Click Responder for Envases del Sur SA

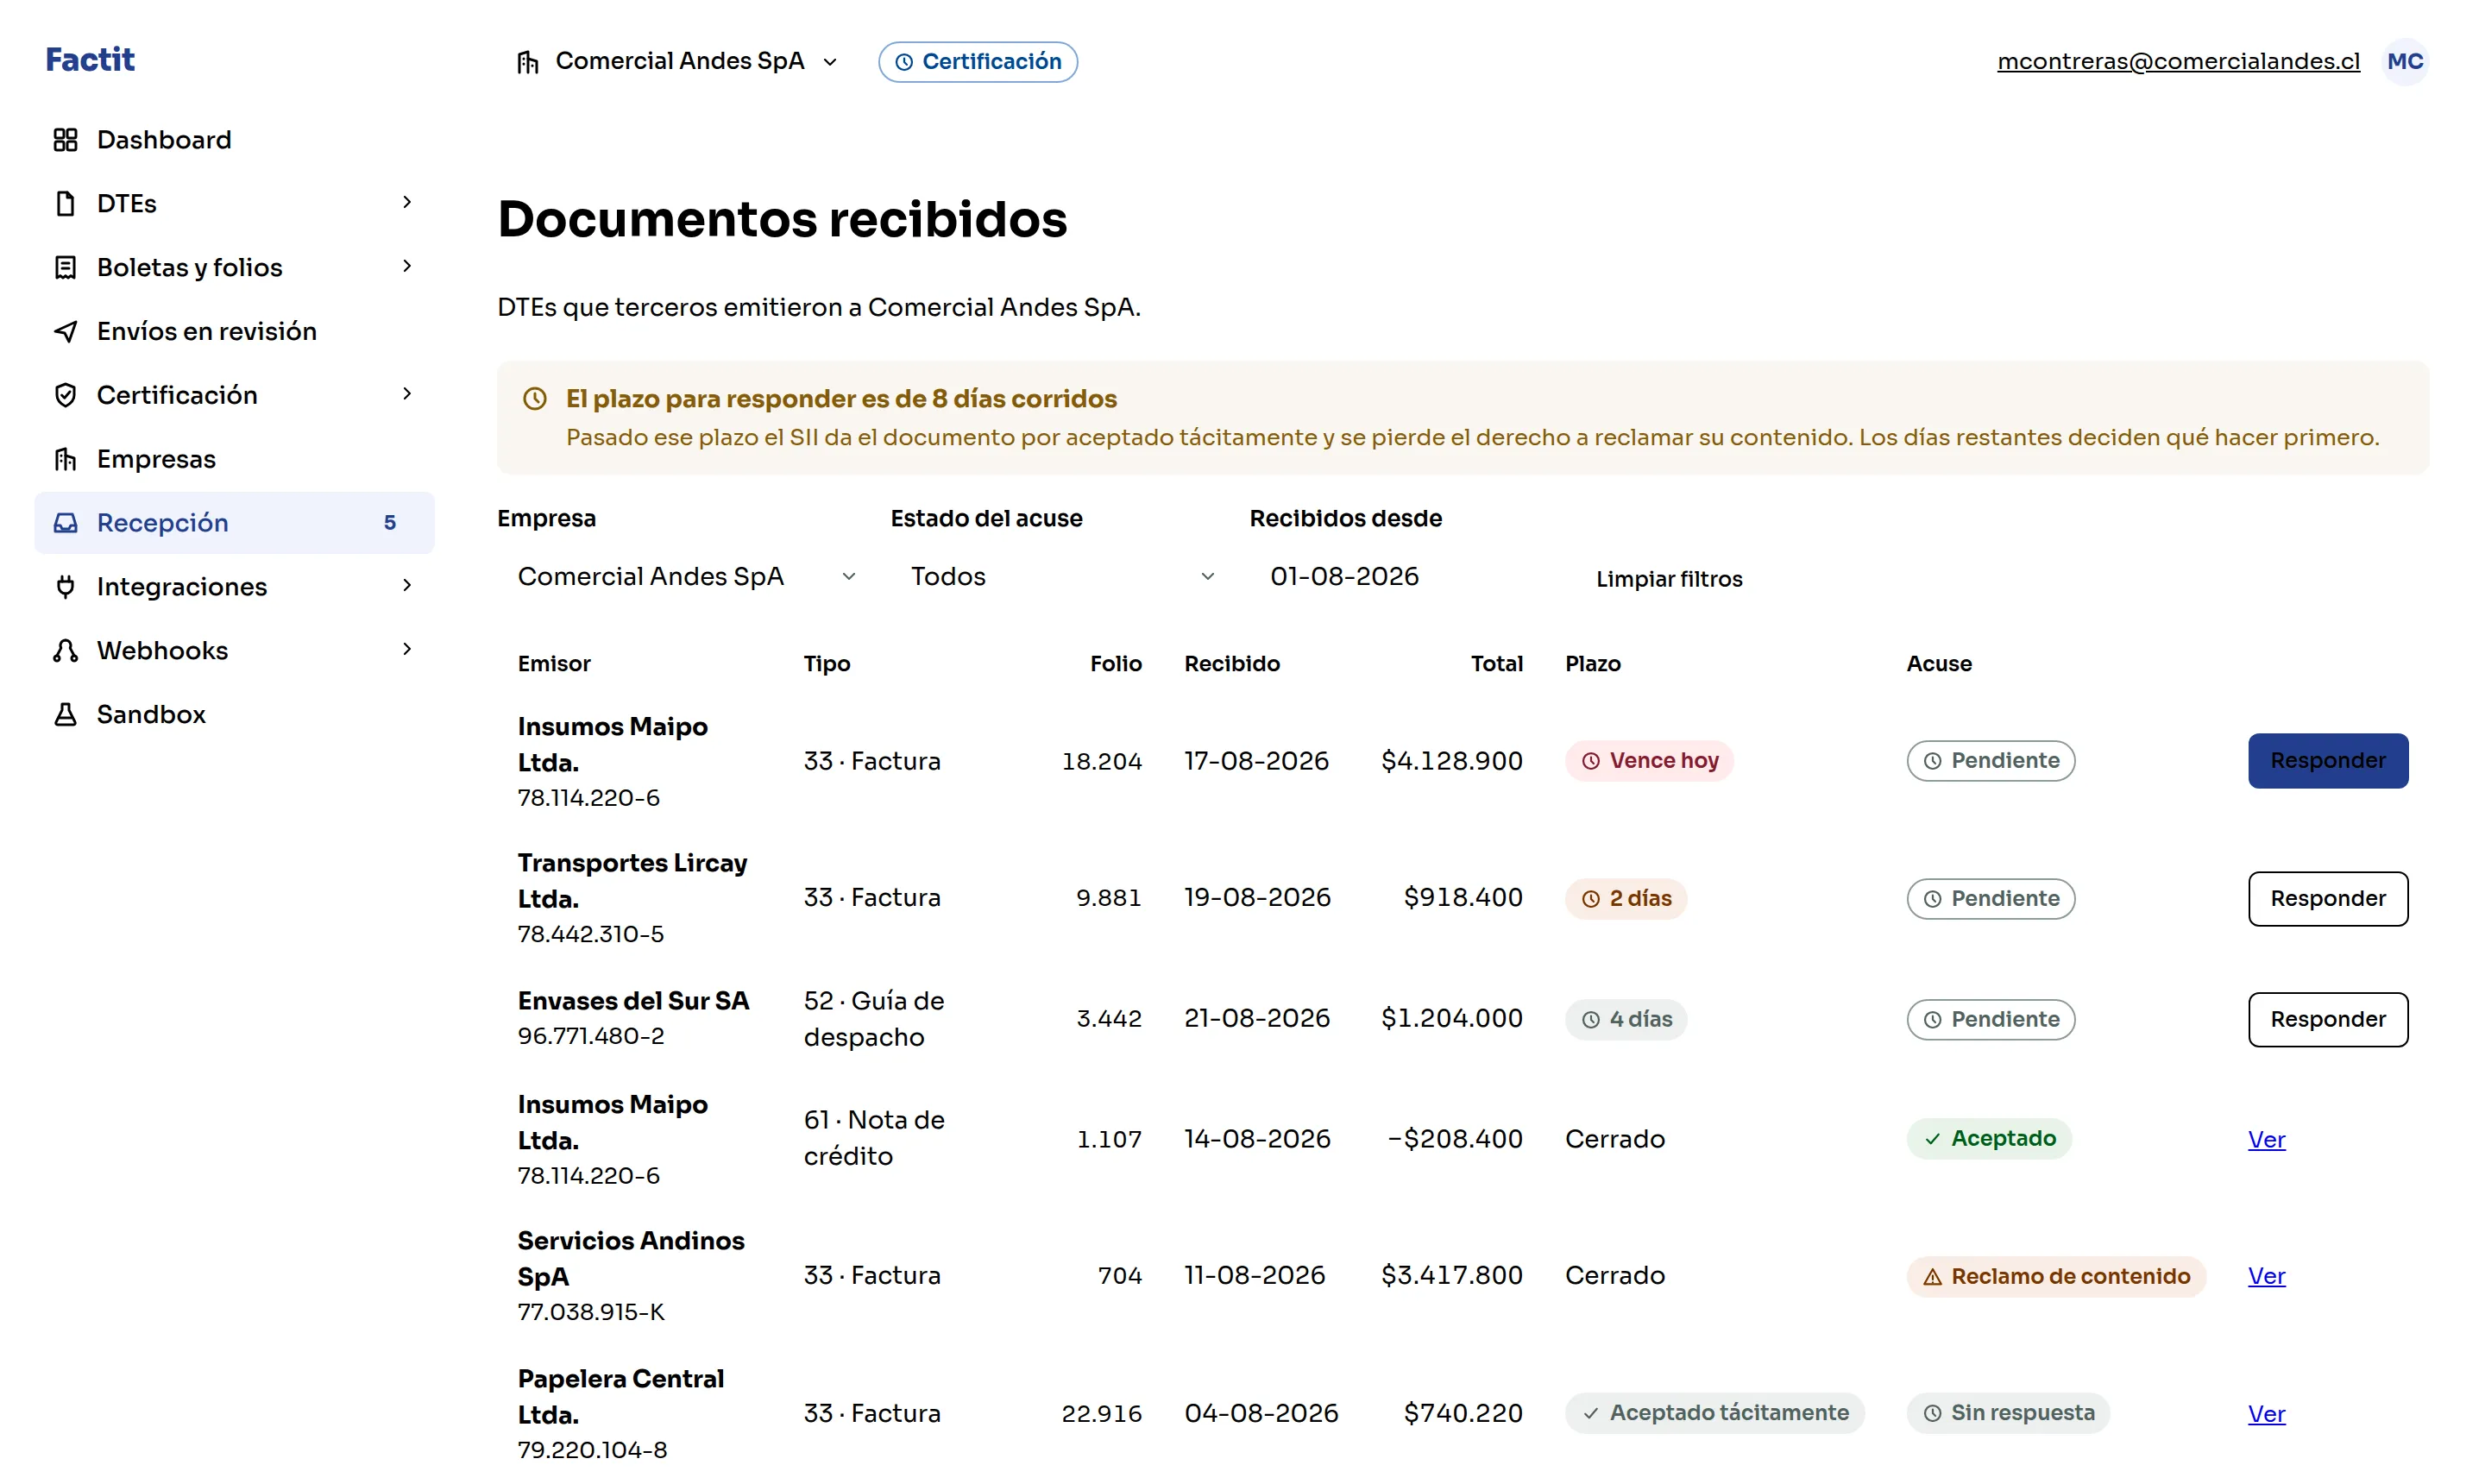click(x=2327, y=1020)
